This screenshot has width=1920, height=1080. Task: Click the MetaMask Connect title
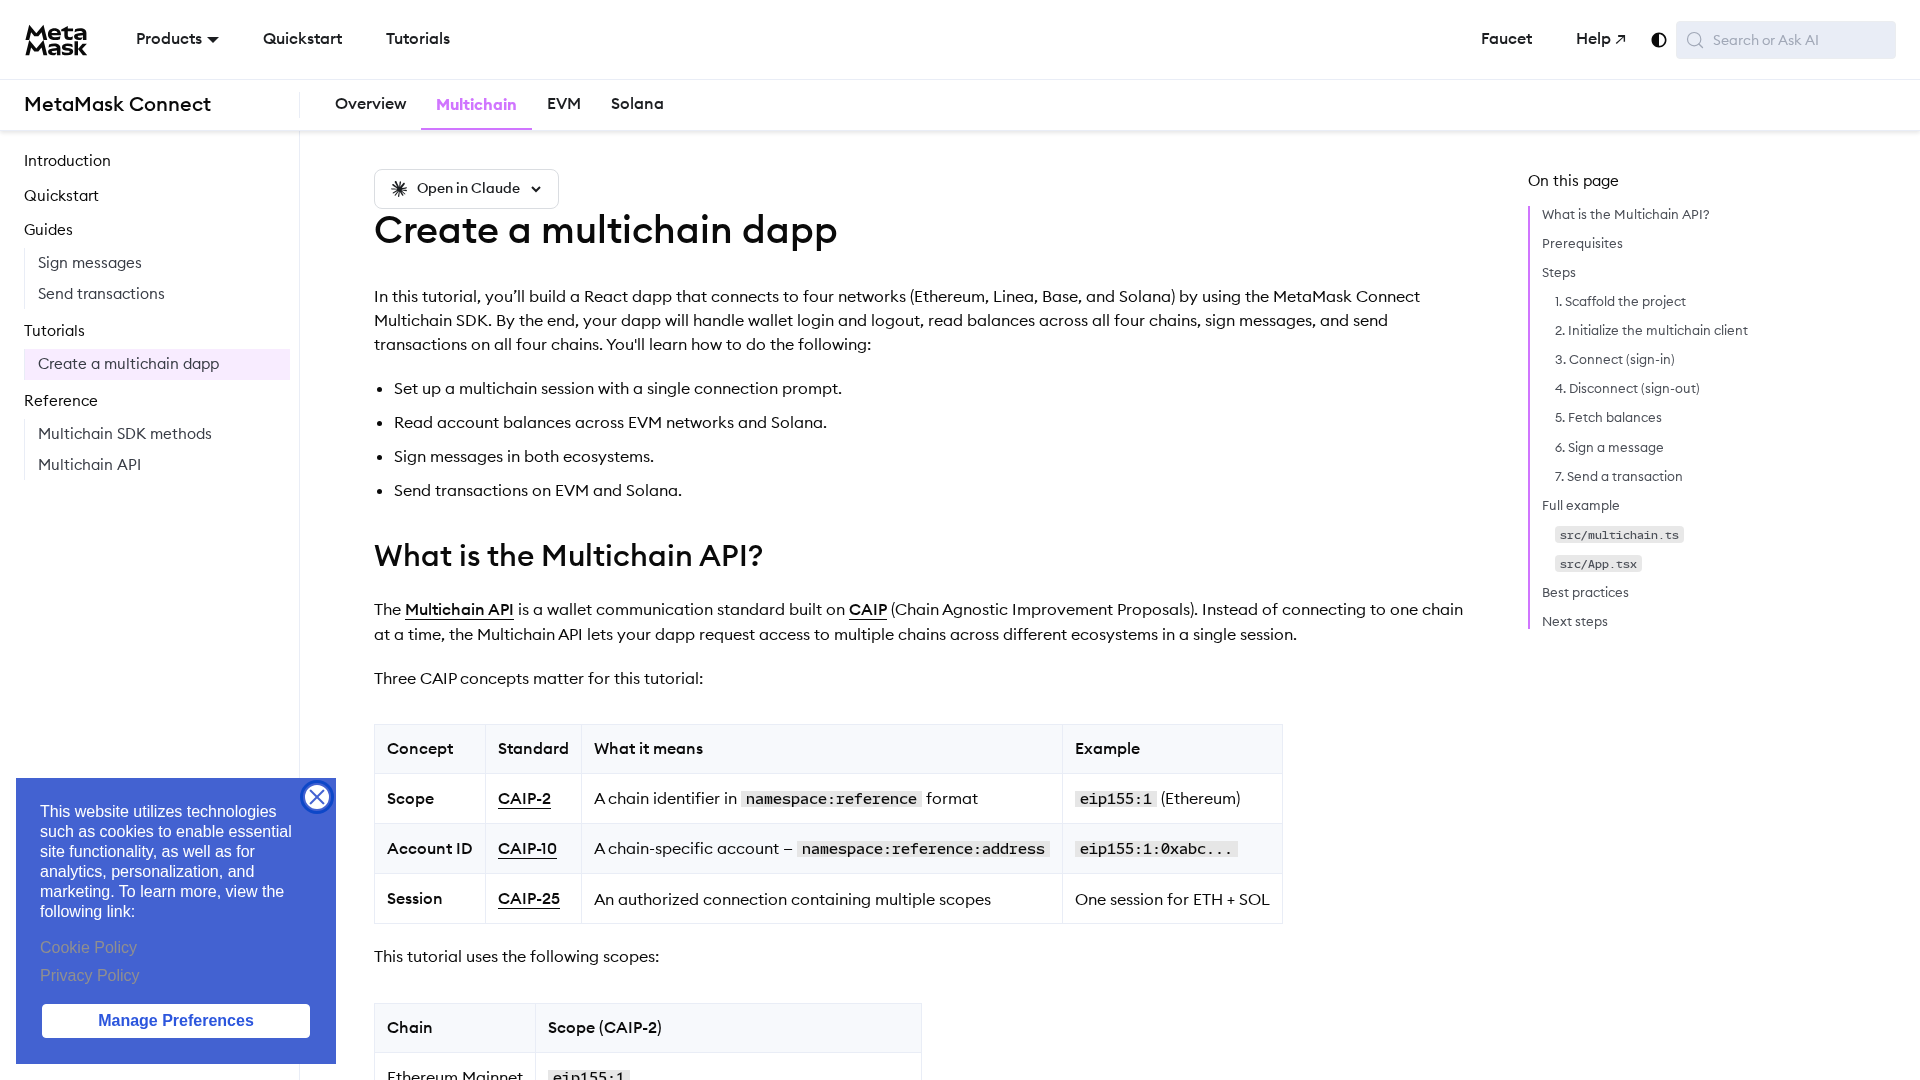coord(117,104)
